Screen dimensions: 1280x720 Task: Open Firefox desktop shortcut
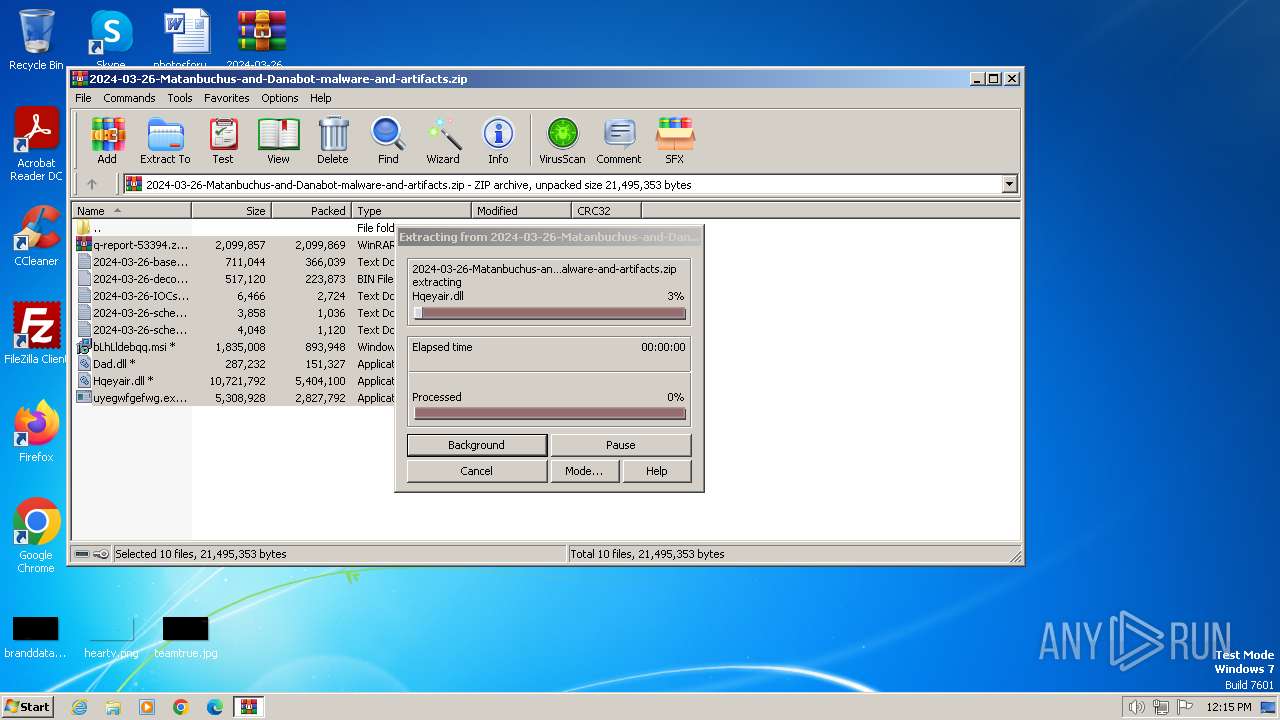pyautogui.click(x=36, y=432)
